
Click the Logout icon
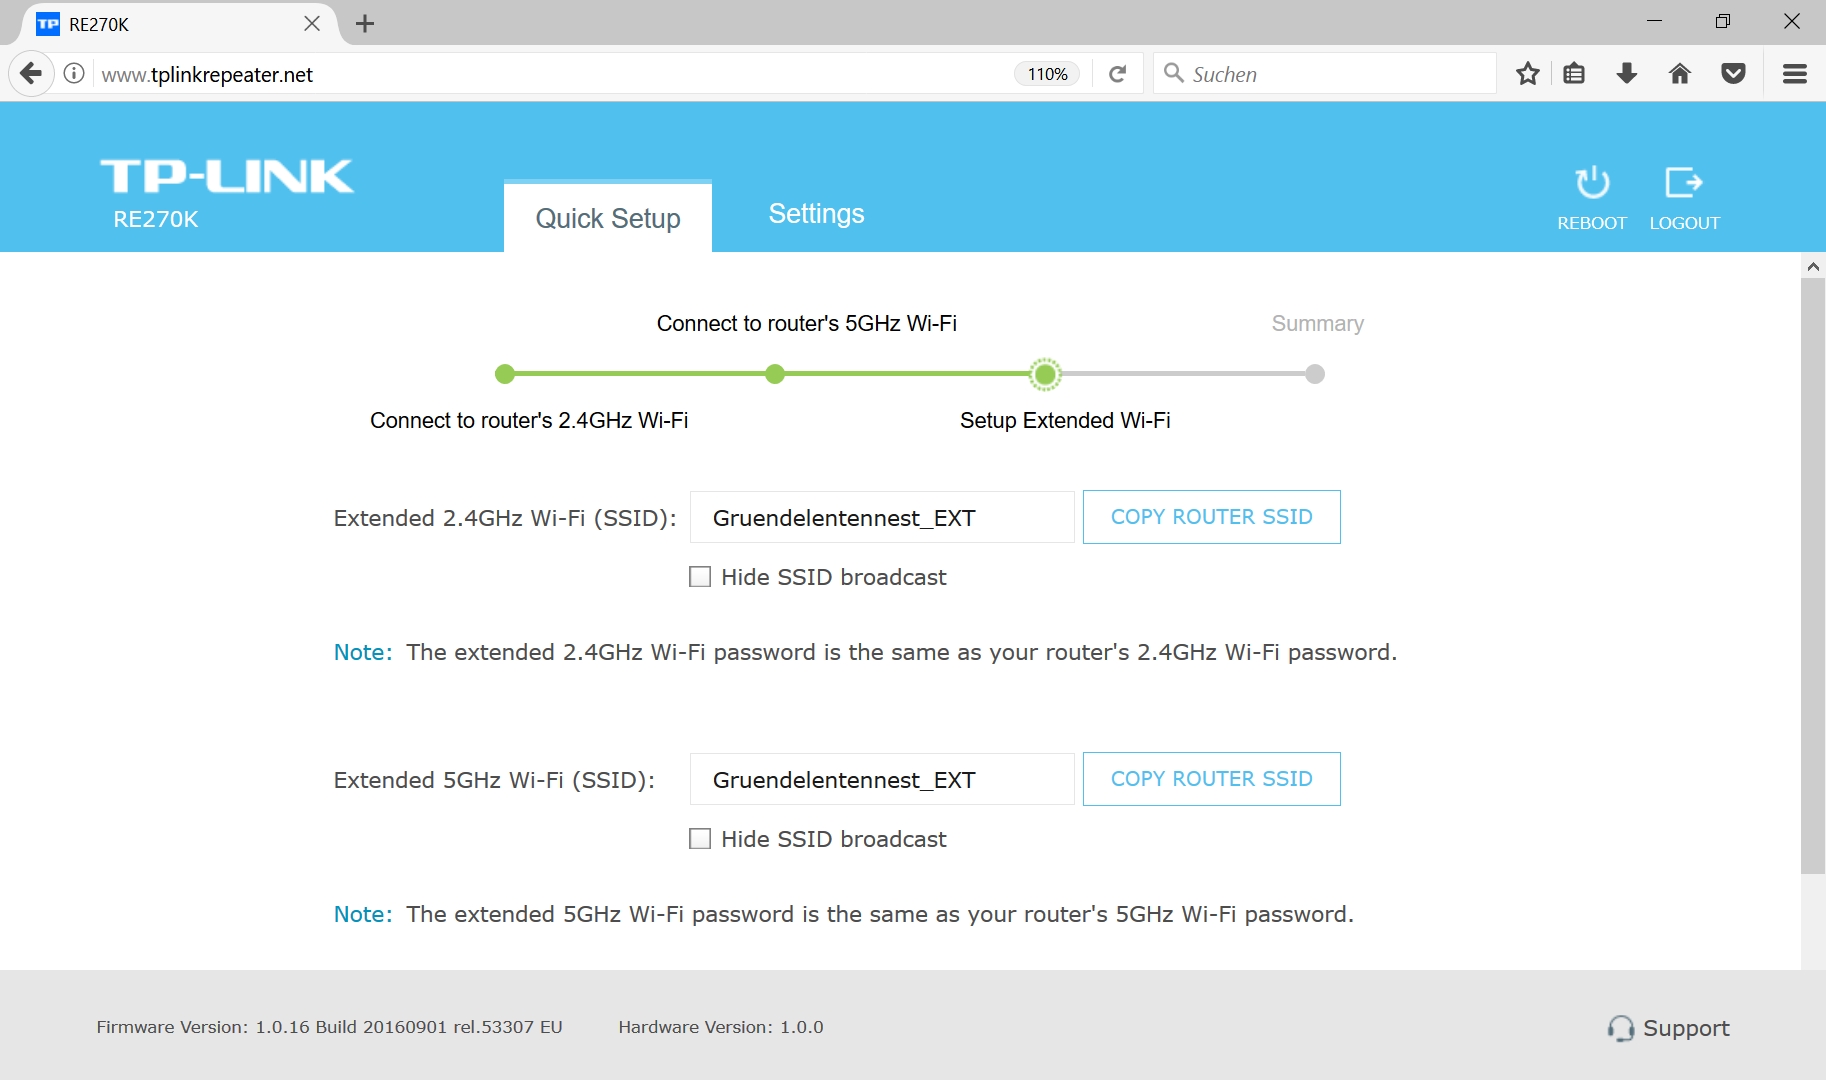click(x=1684, y=182)
